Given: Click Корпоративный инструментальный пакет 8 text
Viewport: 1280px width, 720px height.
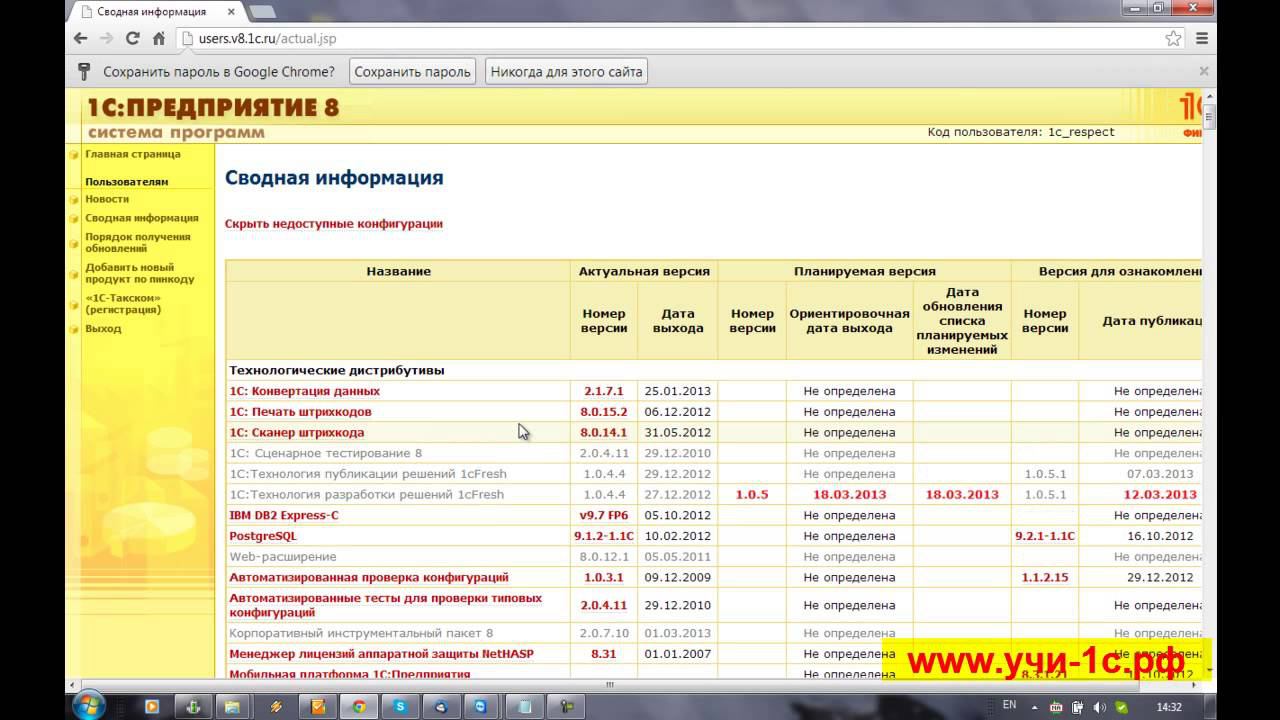Looking at the screenshot, I should pyautogui.click(x=361, y=633).
